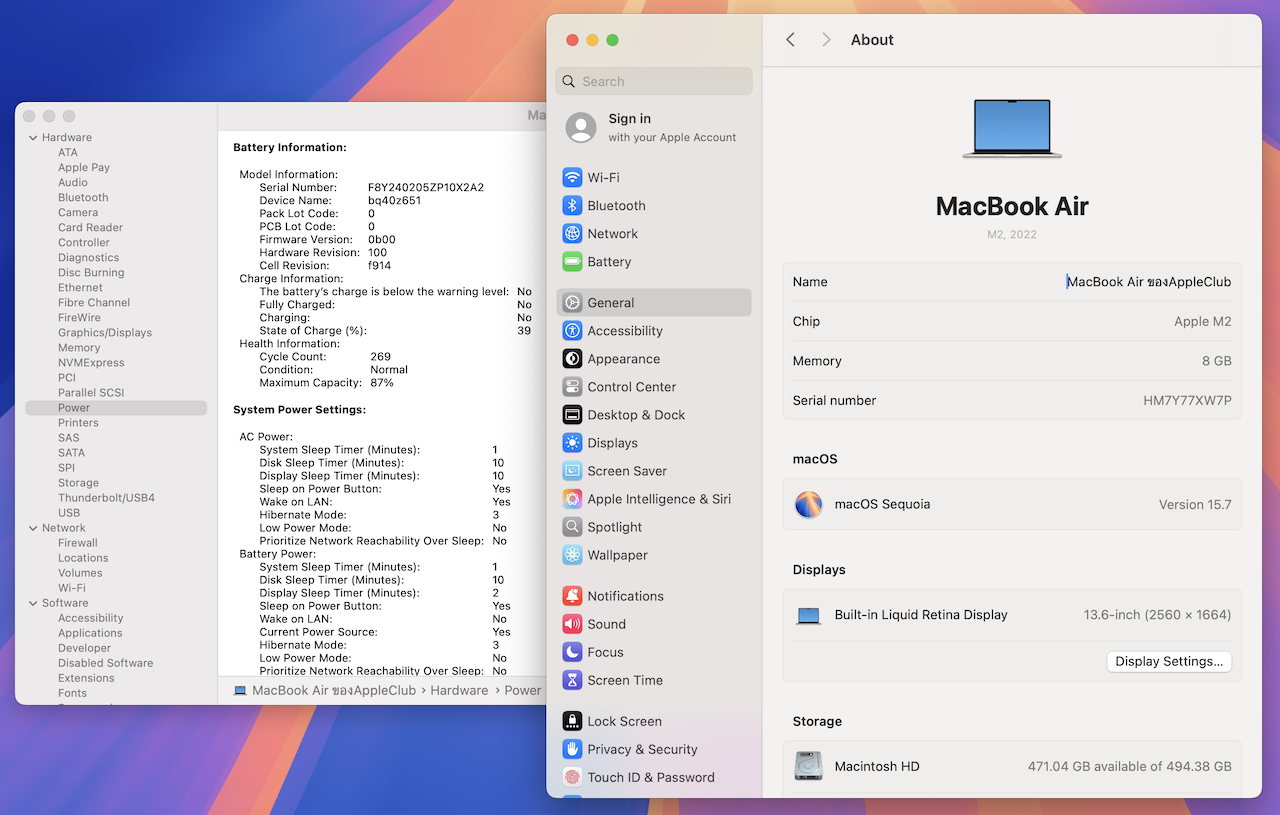Click the MacBook Air laptop image
1280x815 pixels.
(x=1012, y=128)
